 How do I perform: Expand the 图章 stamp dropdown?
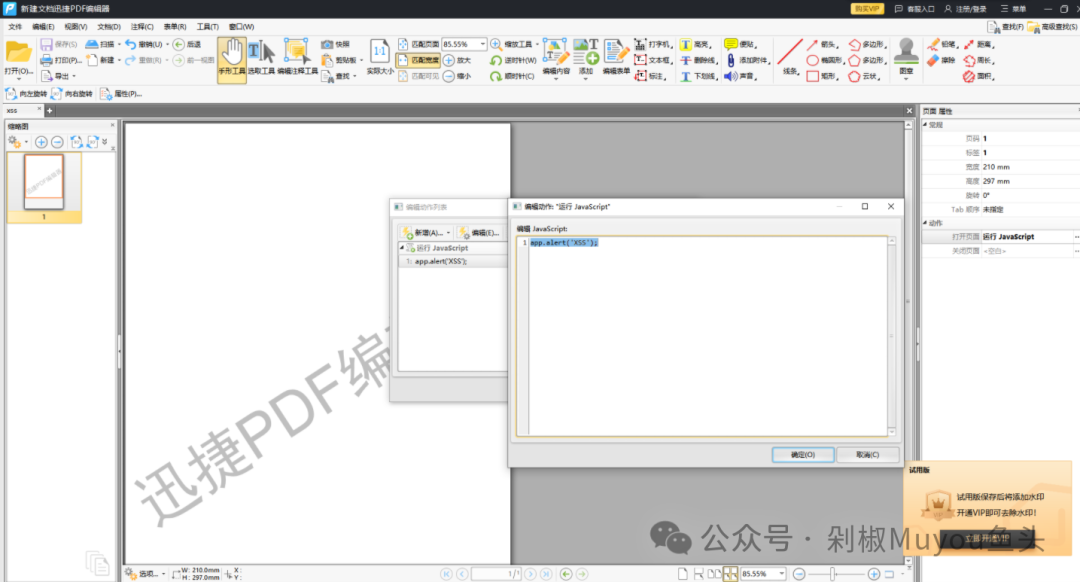click(906, 79)
